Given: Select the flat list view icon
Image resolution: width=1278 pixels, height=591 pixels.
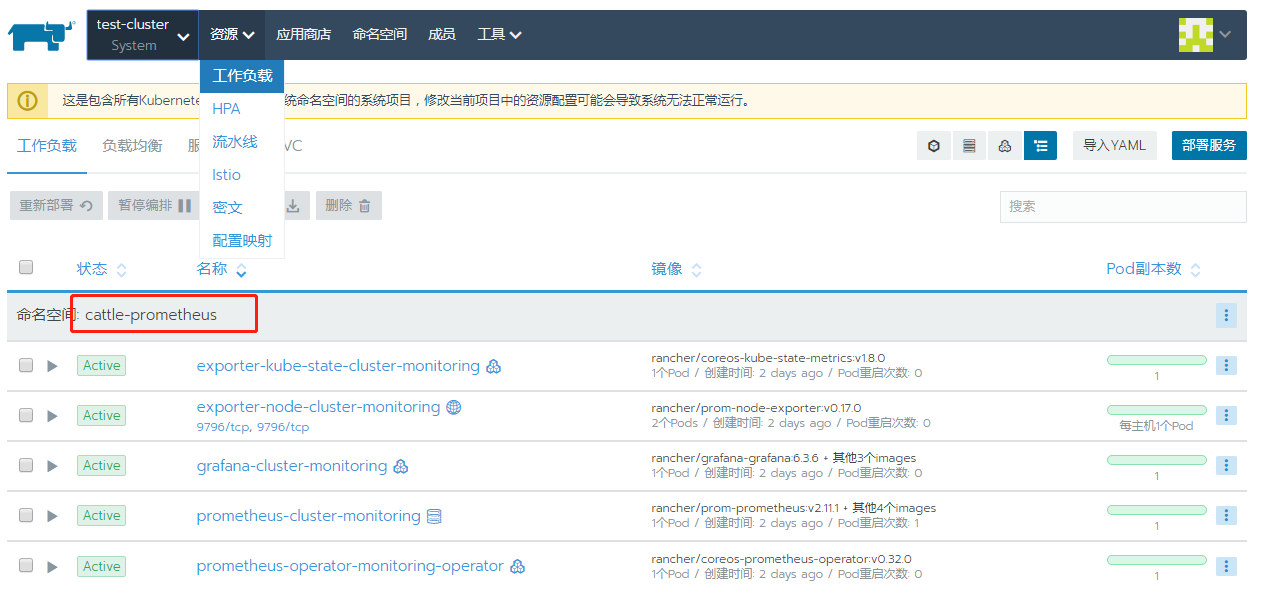Looking at the screenshot, I should click(x=969, y=145).
